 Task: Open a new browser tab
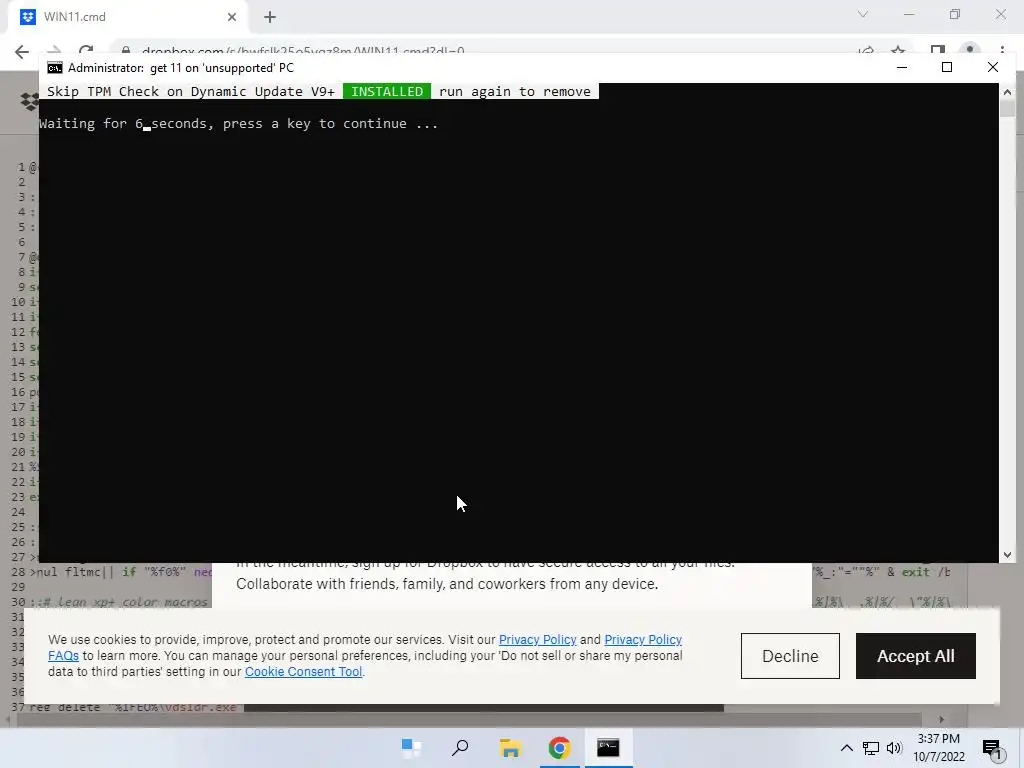(270, 17)
